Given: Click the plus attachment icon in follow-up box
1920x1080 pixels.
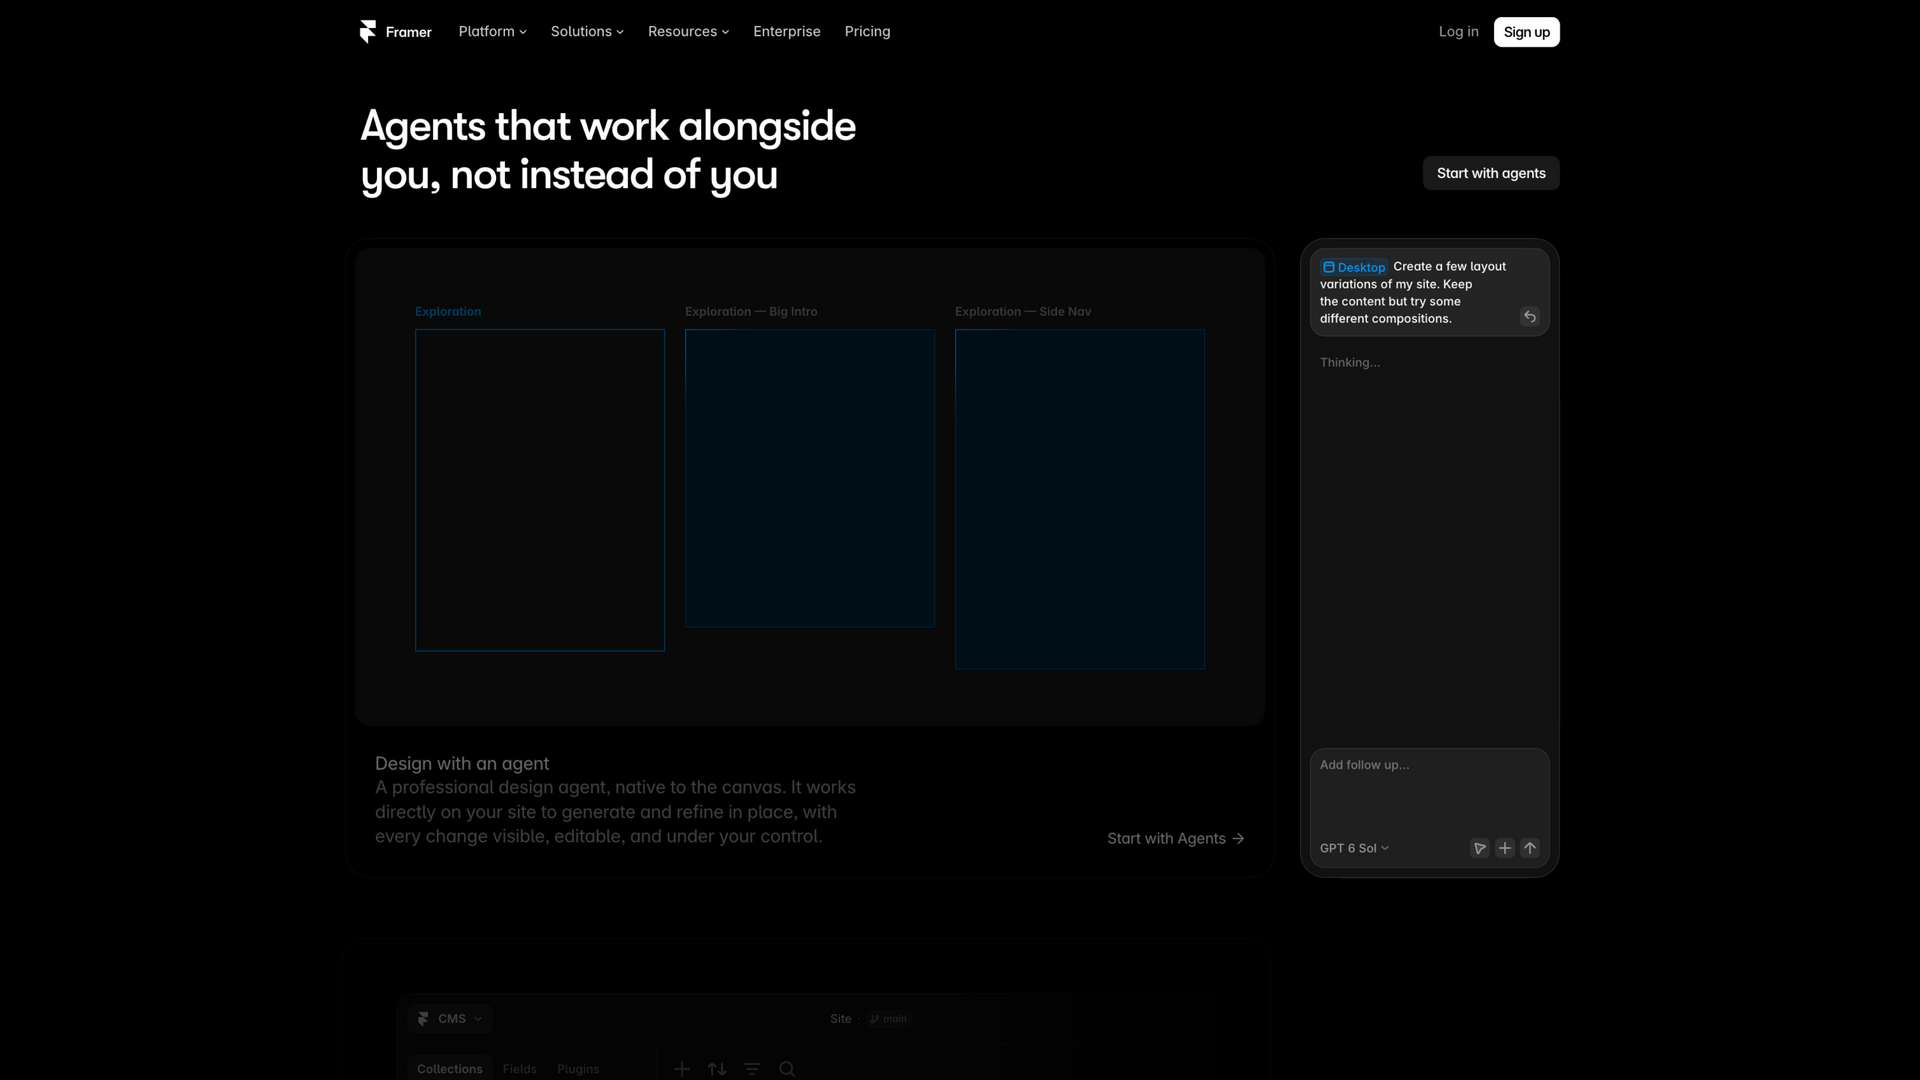Looking at the screenshot, I should 1504,848.
